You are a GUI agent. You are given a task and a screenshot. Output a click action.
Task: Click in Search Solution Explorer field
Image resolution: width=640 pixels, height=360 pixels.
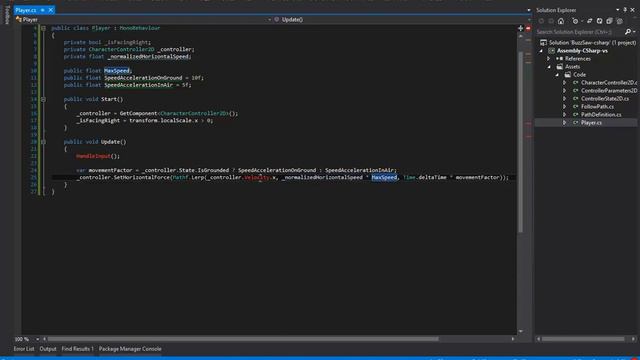pyautogui.click(x=579, y=32)
